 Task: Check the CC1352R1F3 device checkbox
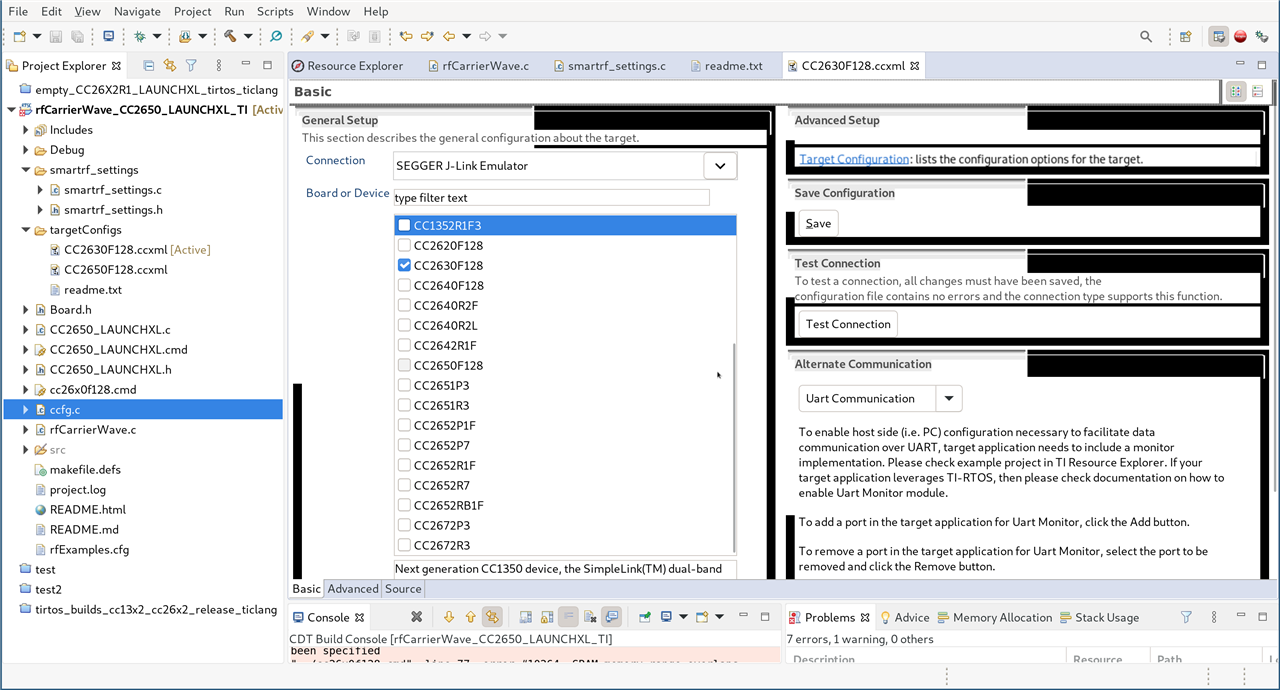[404, 225]
